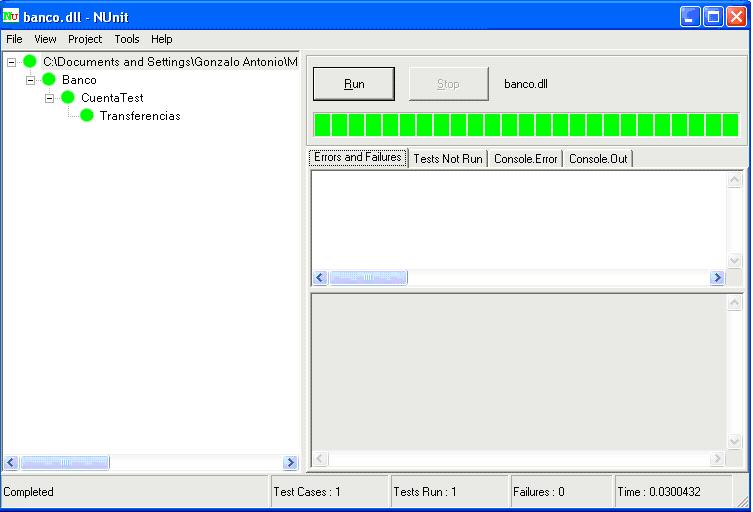Click green status circle beside Transferencias
This screenshot has height=512, width=753.
87,115
